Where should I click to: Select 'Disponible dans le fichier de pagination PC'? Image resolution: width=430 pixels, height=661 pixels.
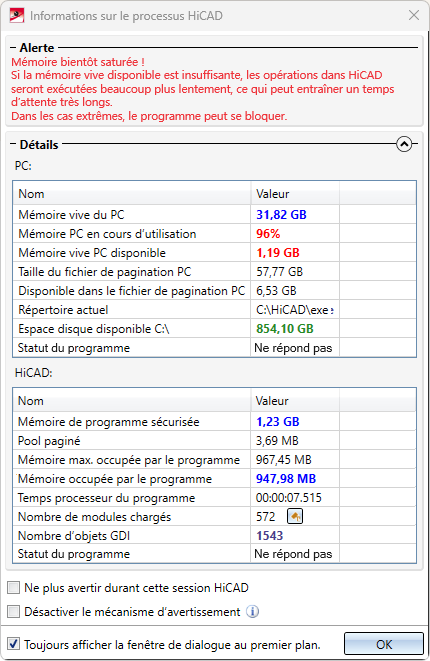[x=215, y=290]
